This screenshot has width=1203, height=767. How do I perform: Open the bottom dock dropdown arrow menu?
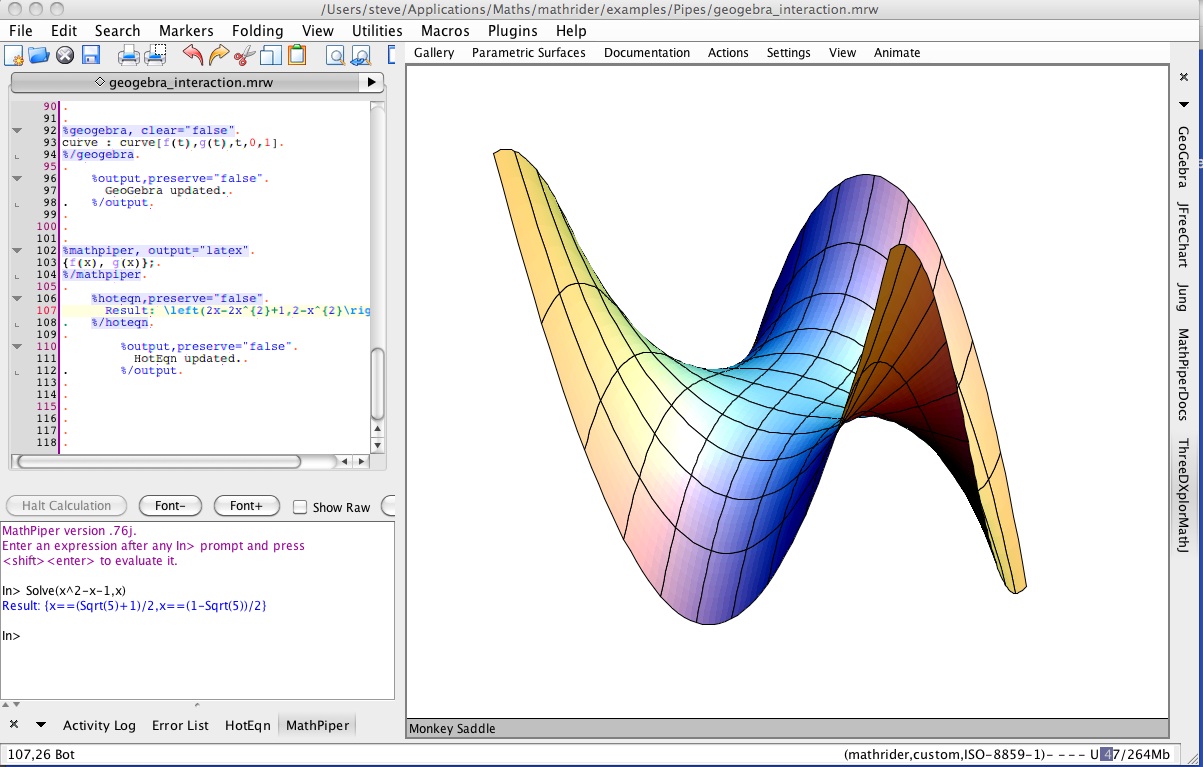(41, 725)
